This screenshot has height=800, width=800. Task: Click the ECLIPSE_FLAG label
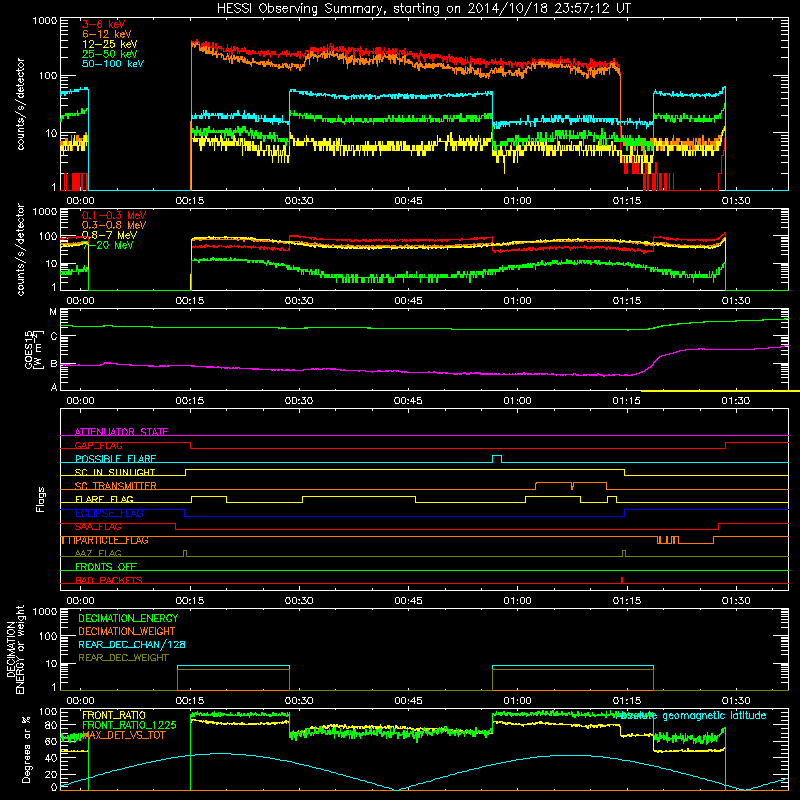click(109, 513)
